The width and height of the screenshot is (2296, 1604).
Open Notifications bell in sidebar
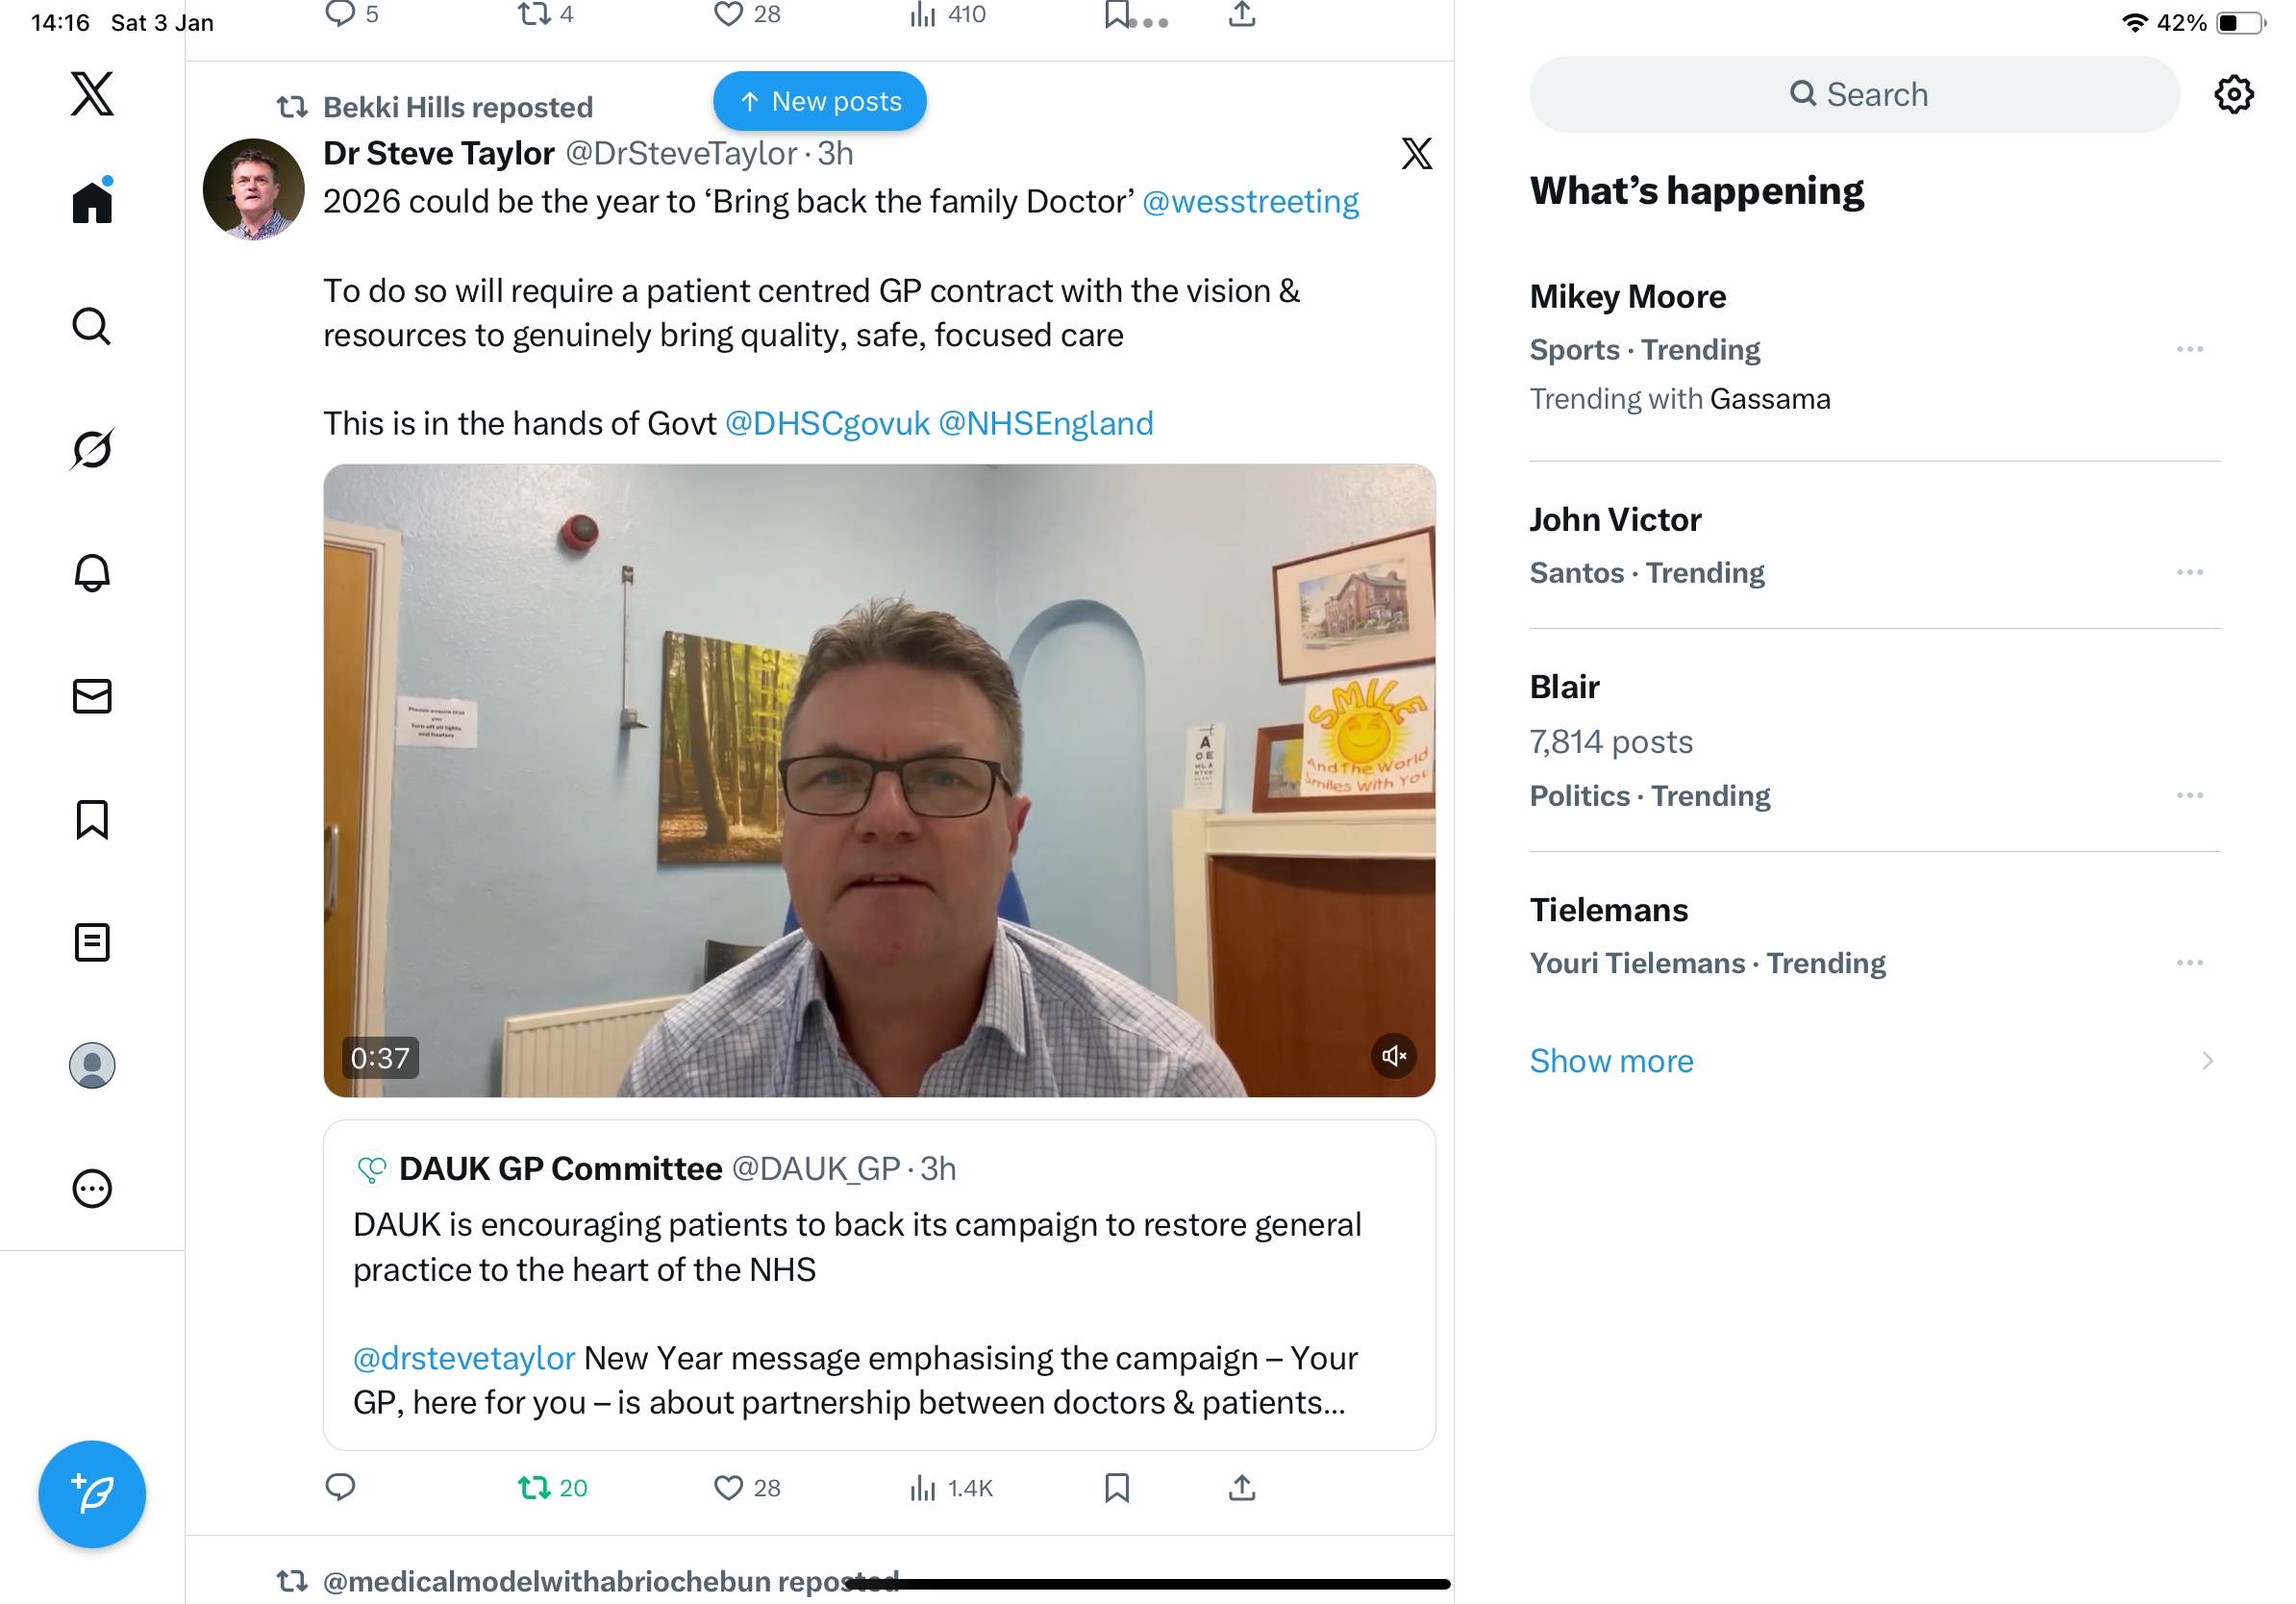click(92, 572)
